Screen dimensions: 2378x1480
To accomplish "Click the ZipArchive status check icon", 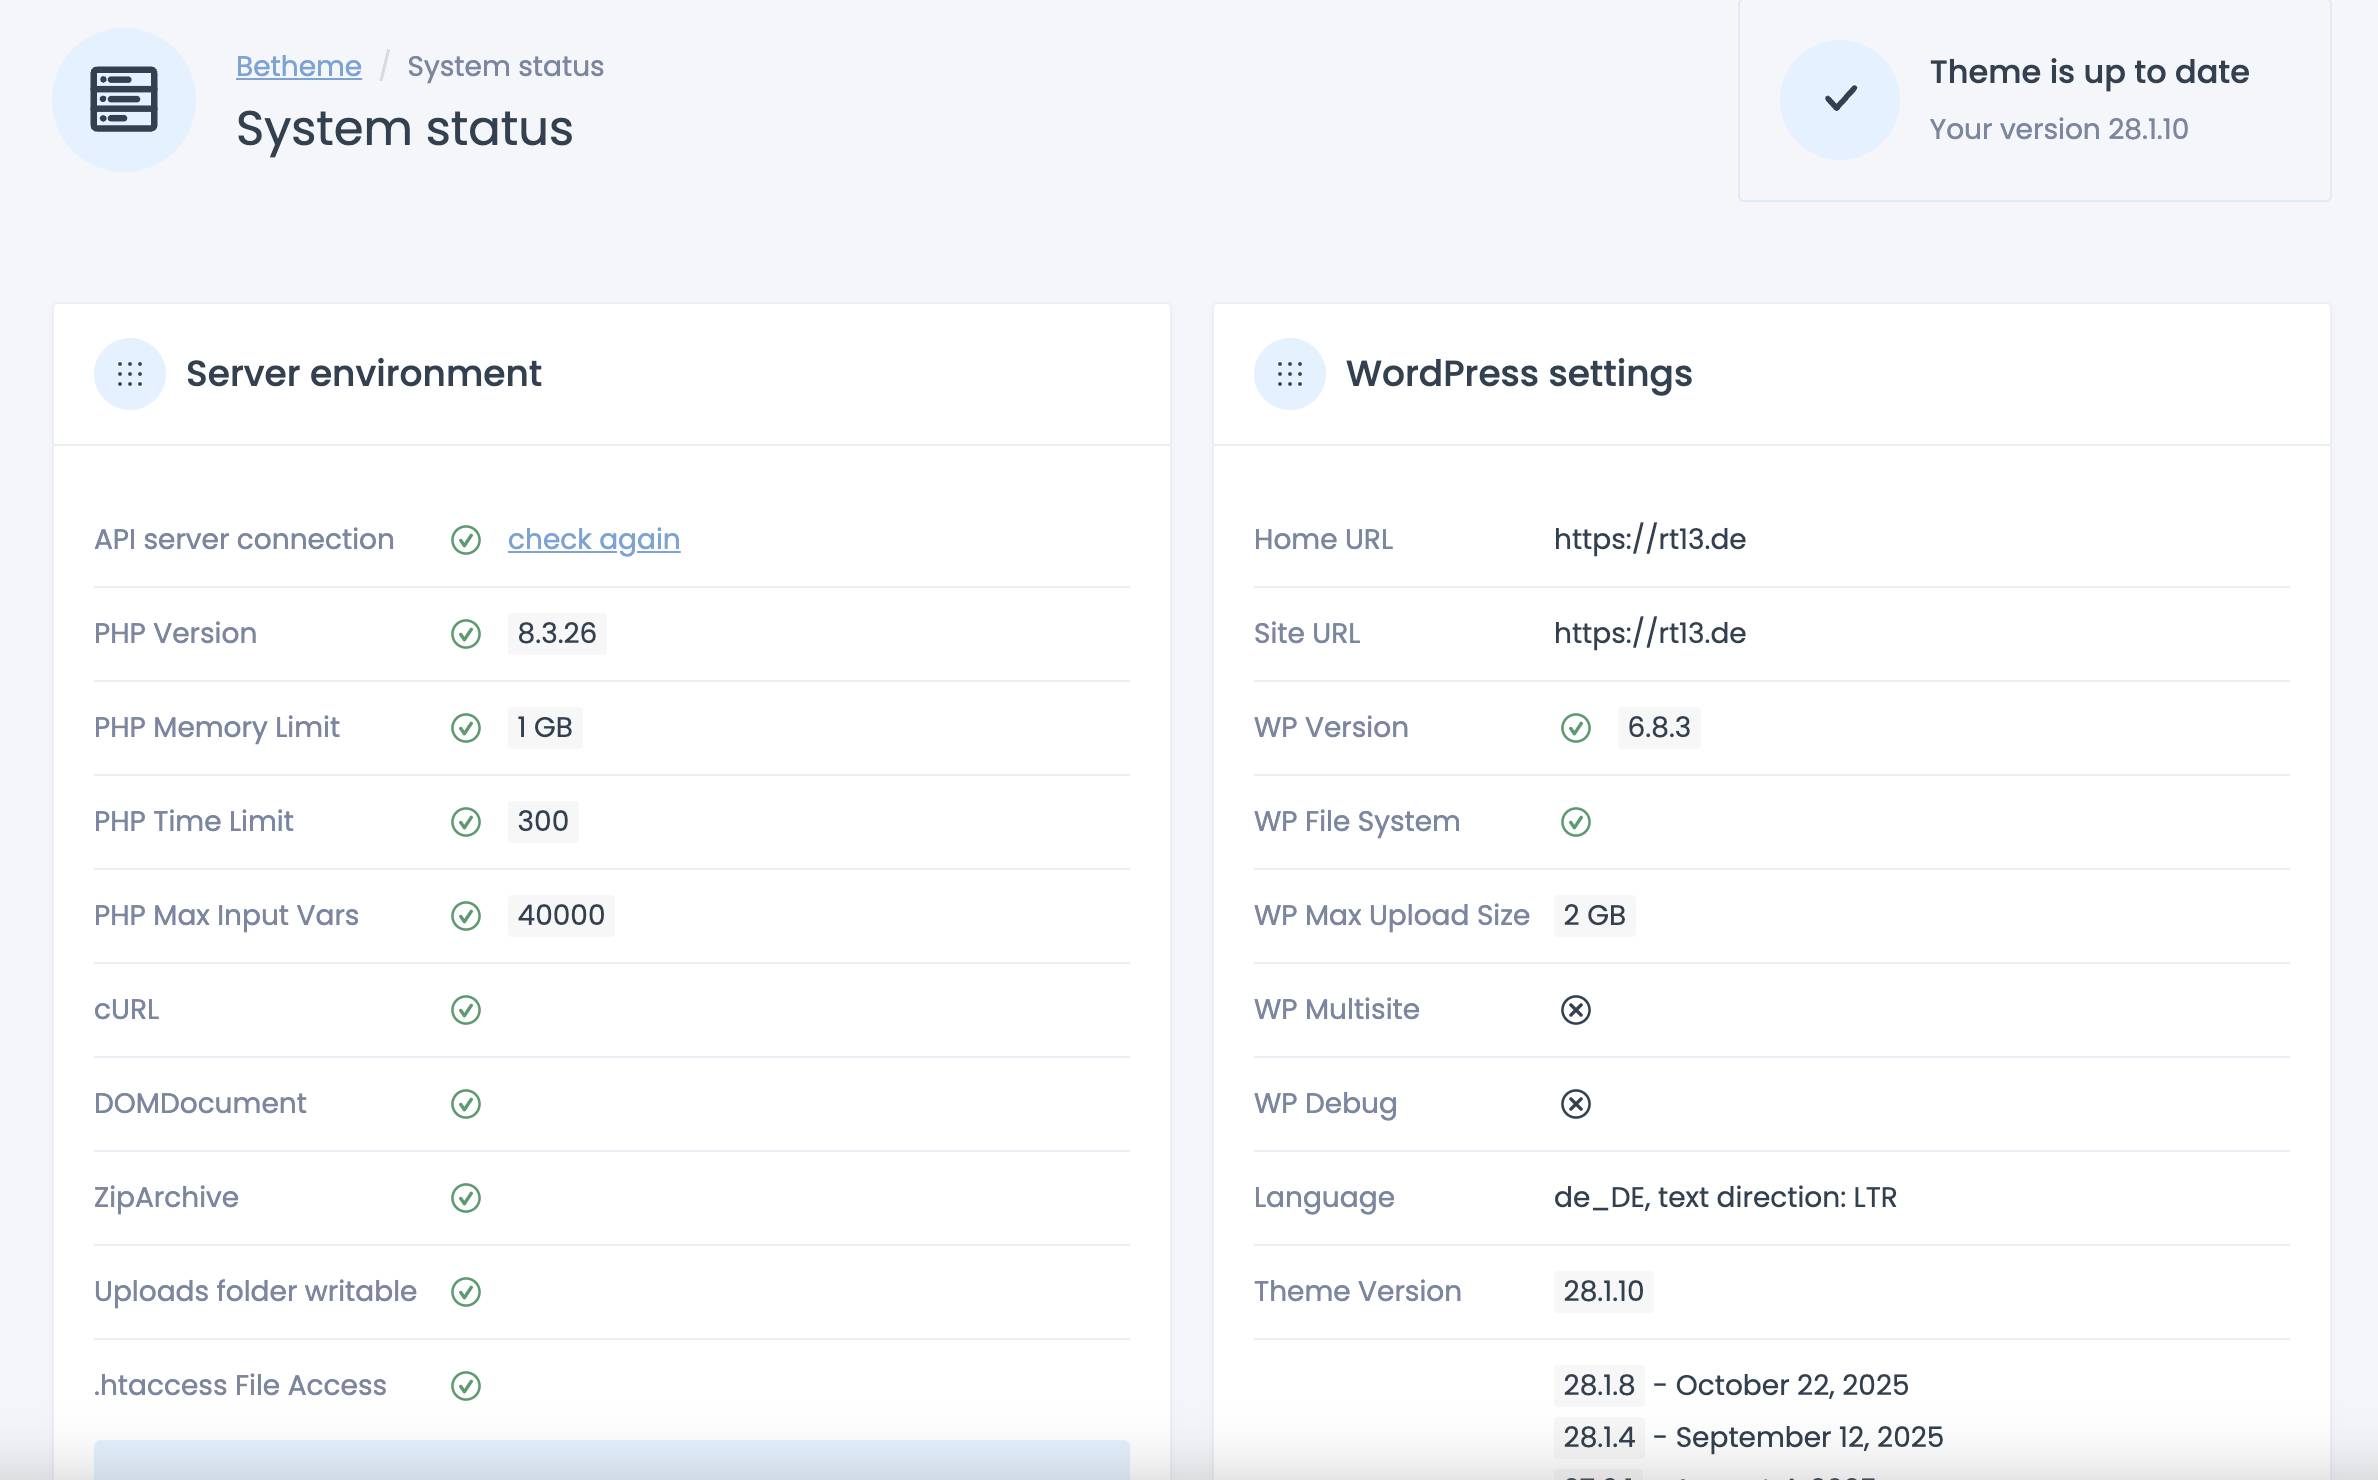I will [466, 1198].
